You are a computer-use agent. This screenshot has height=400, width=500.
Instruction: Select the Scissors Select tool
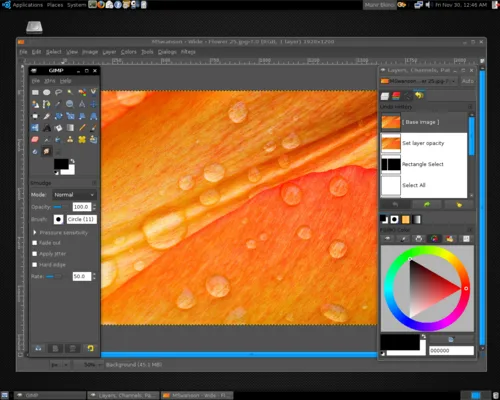tap(93, 92)
